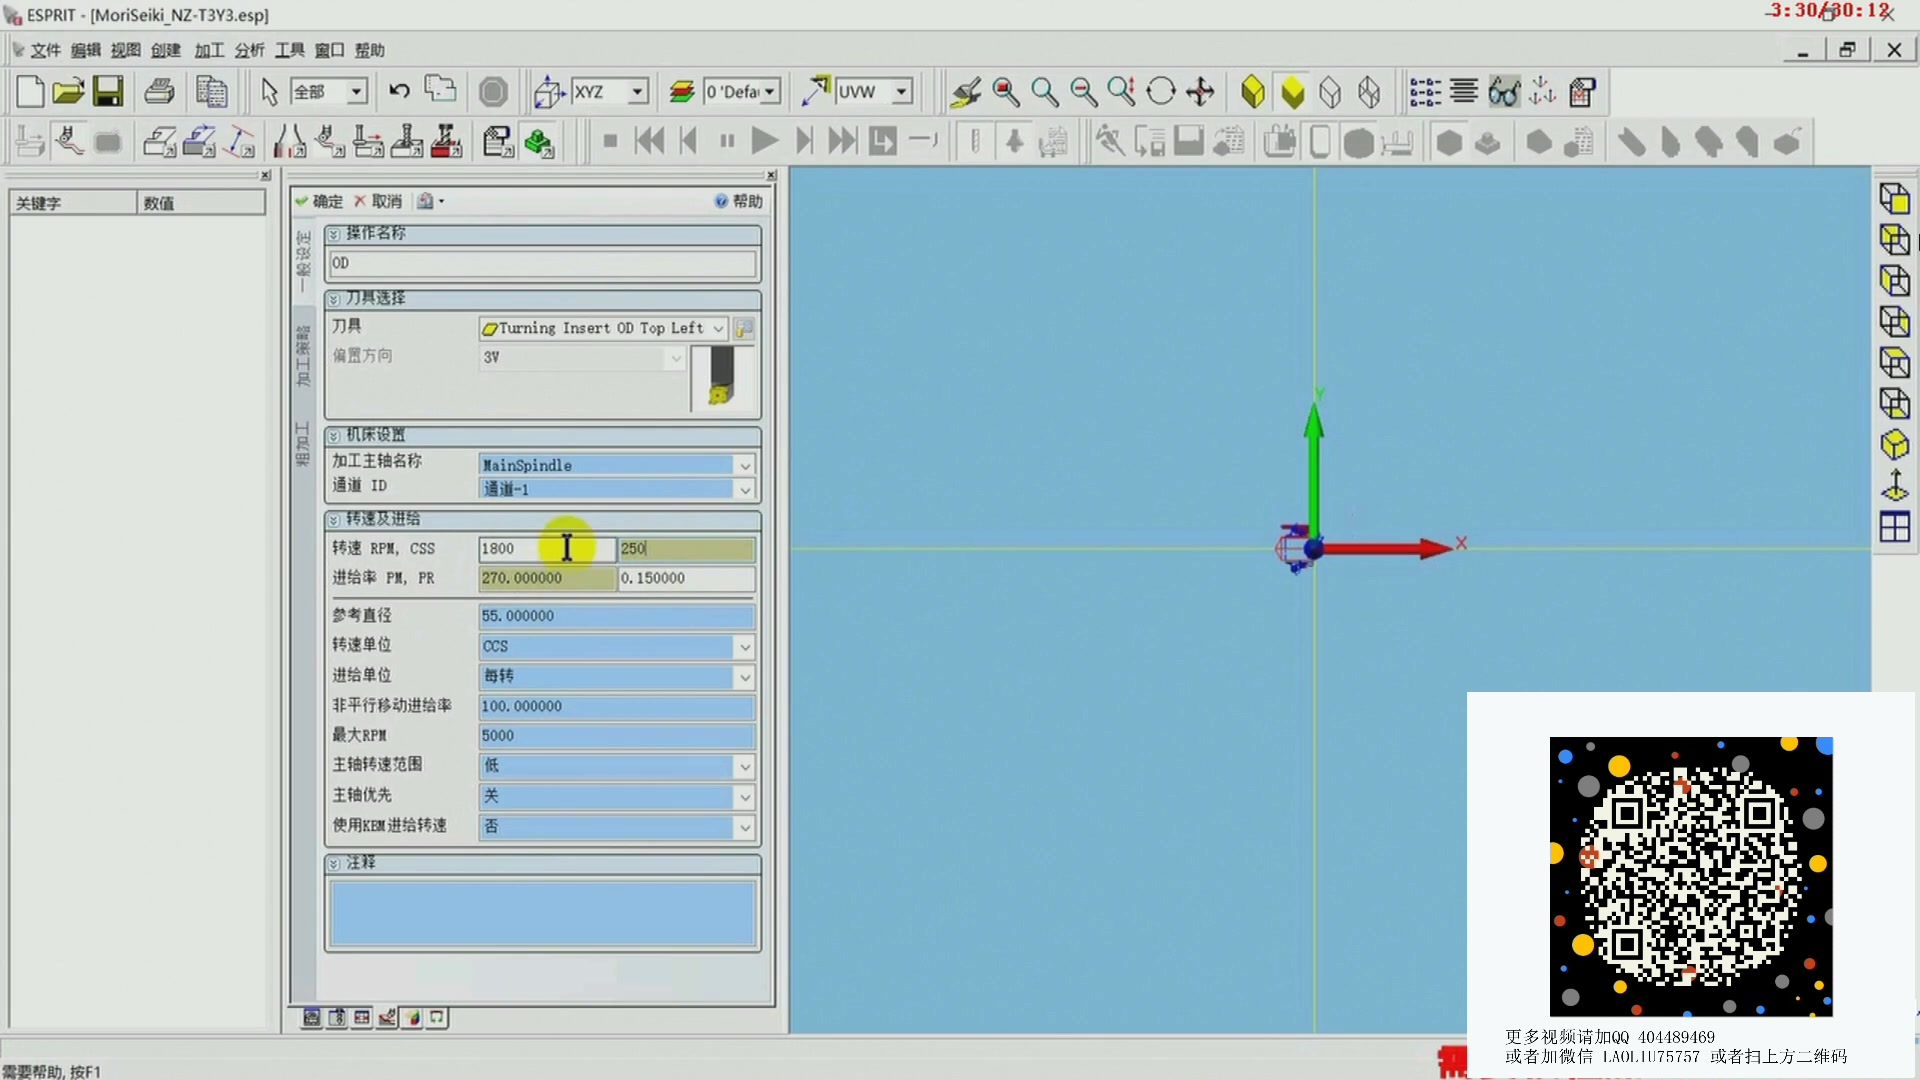Viewport: 1920px width, 1080px height.
Task: Click the yellow isometric cube icon in the right sidebar
Action: tap(1894, 444)
